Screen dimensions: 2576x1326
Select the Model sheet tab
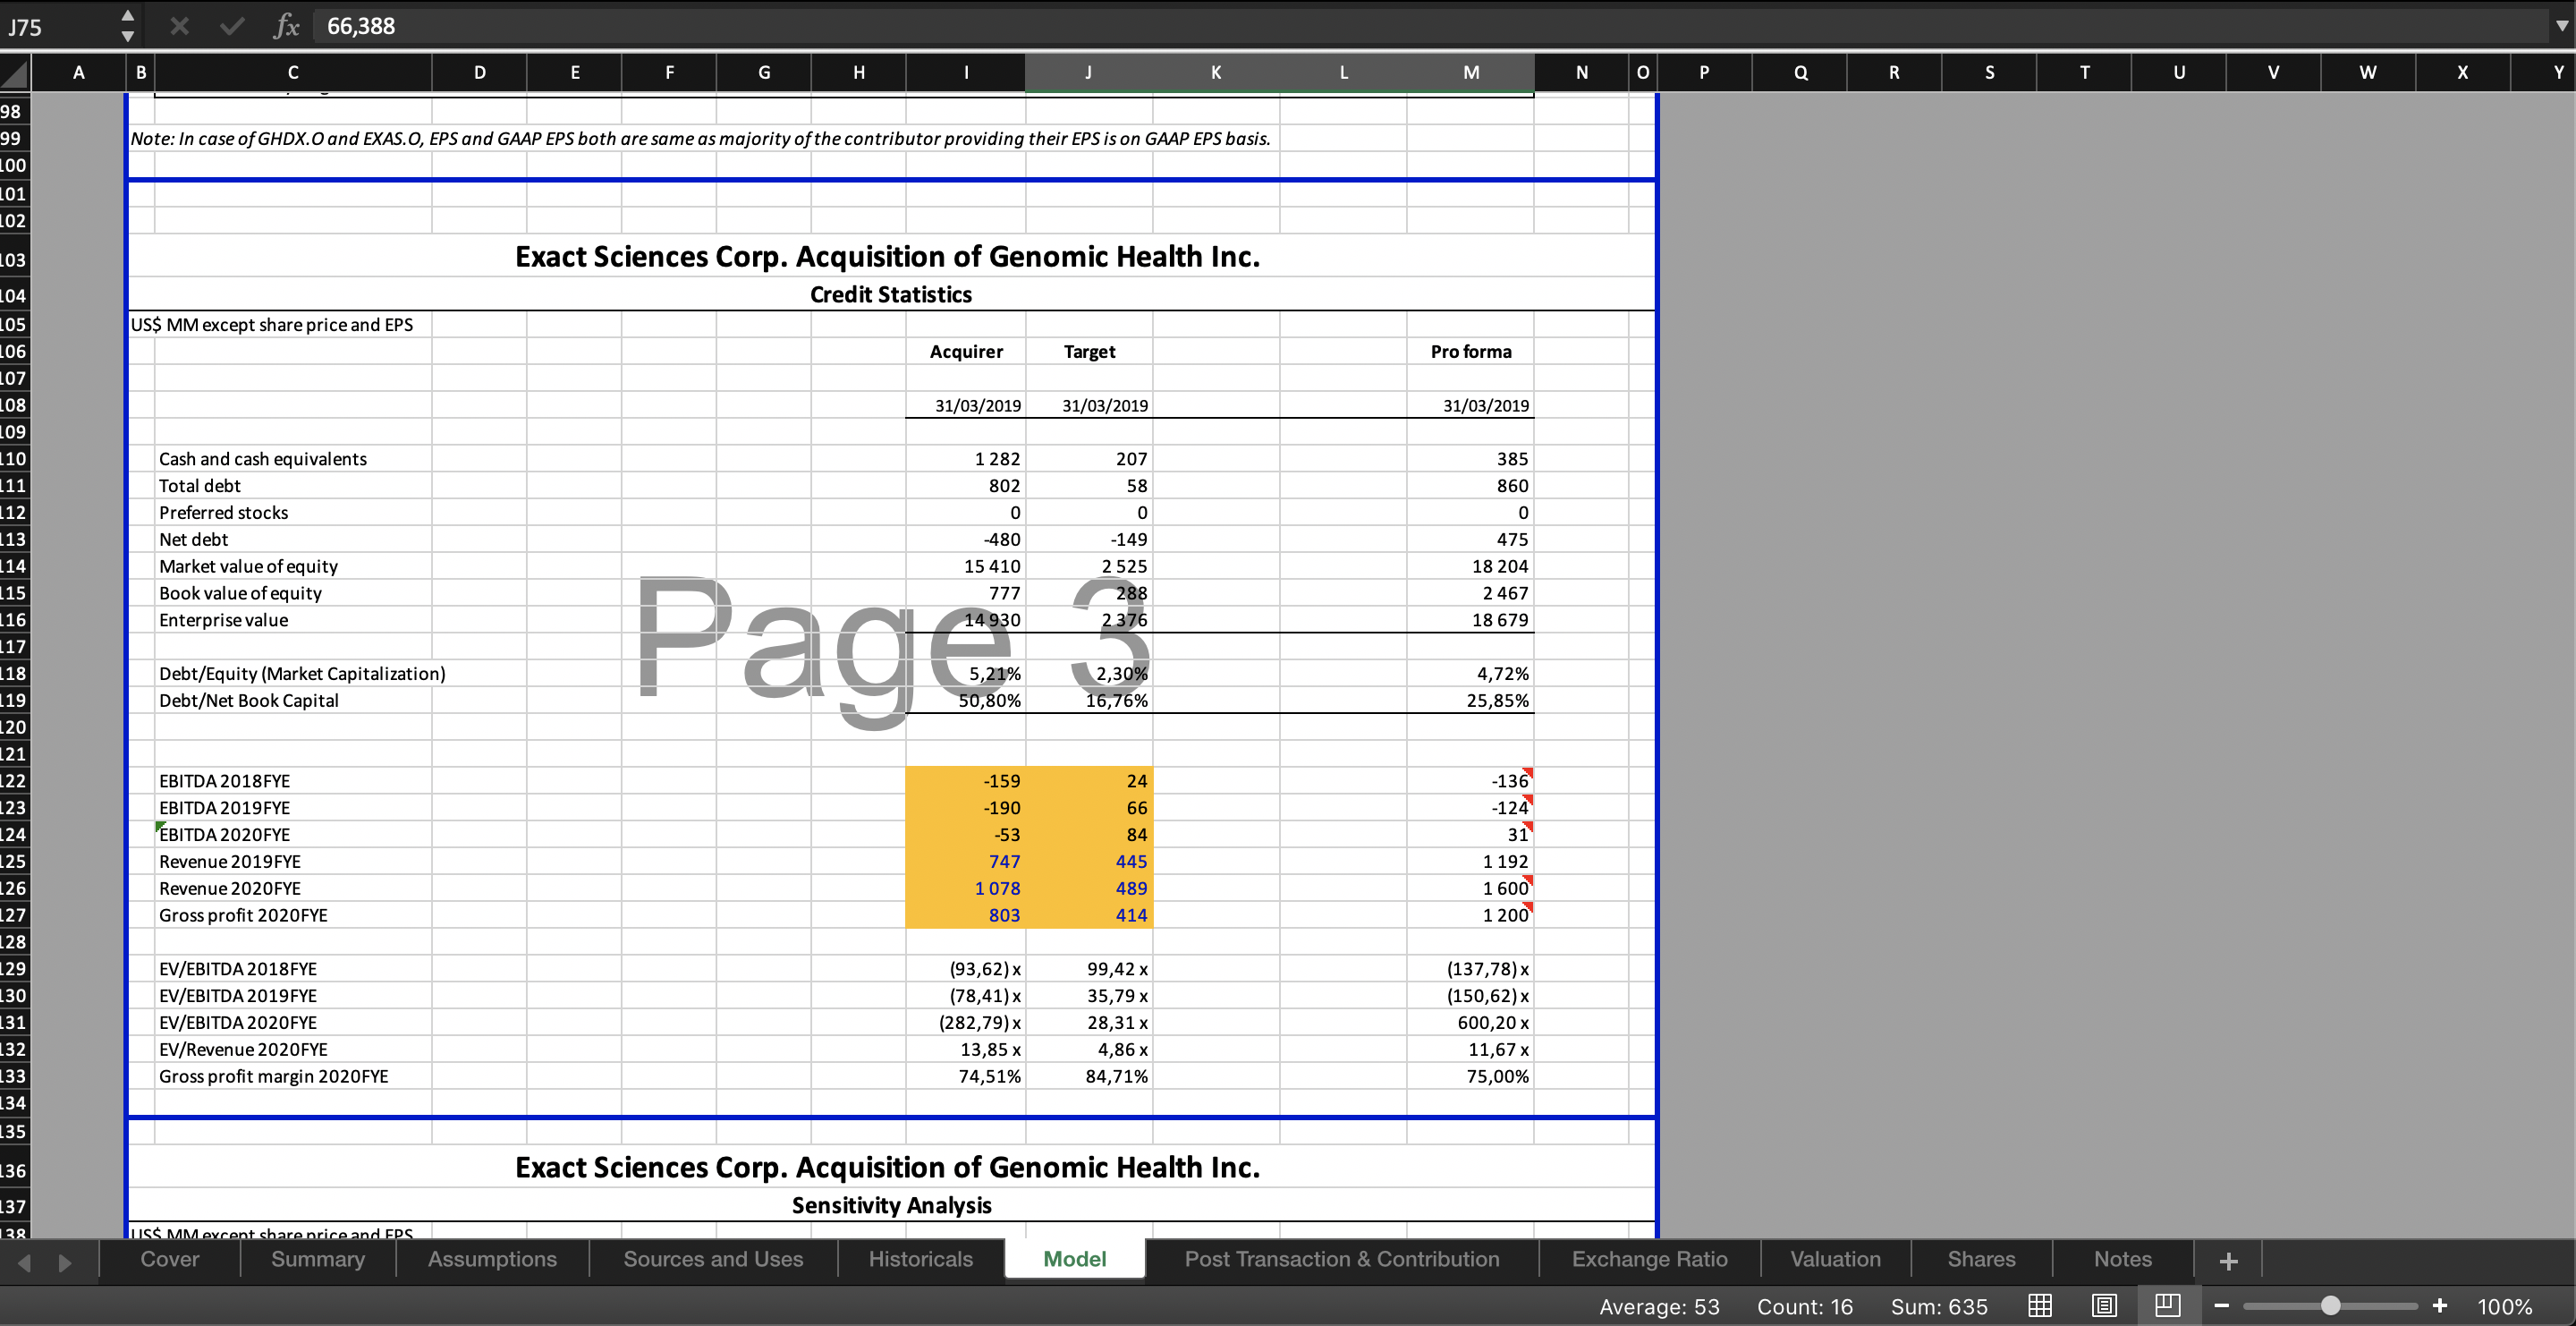click(1075, 1259)
